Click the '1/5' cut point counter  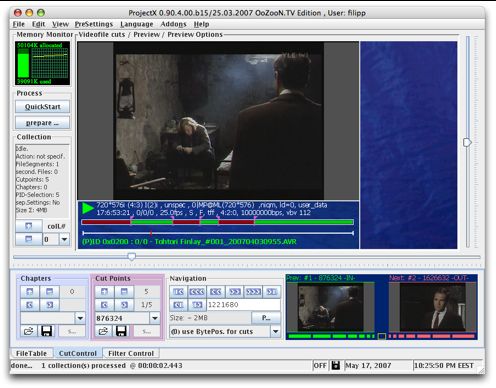pyautogui.click(x=146, y=305)
